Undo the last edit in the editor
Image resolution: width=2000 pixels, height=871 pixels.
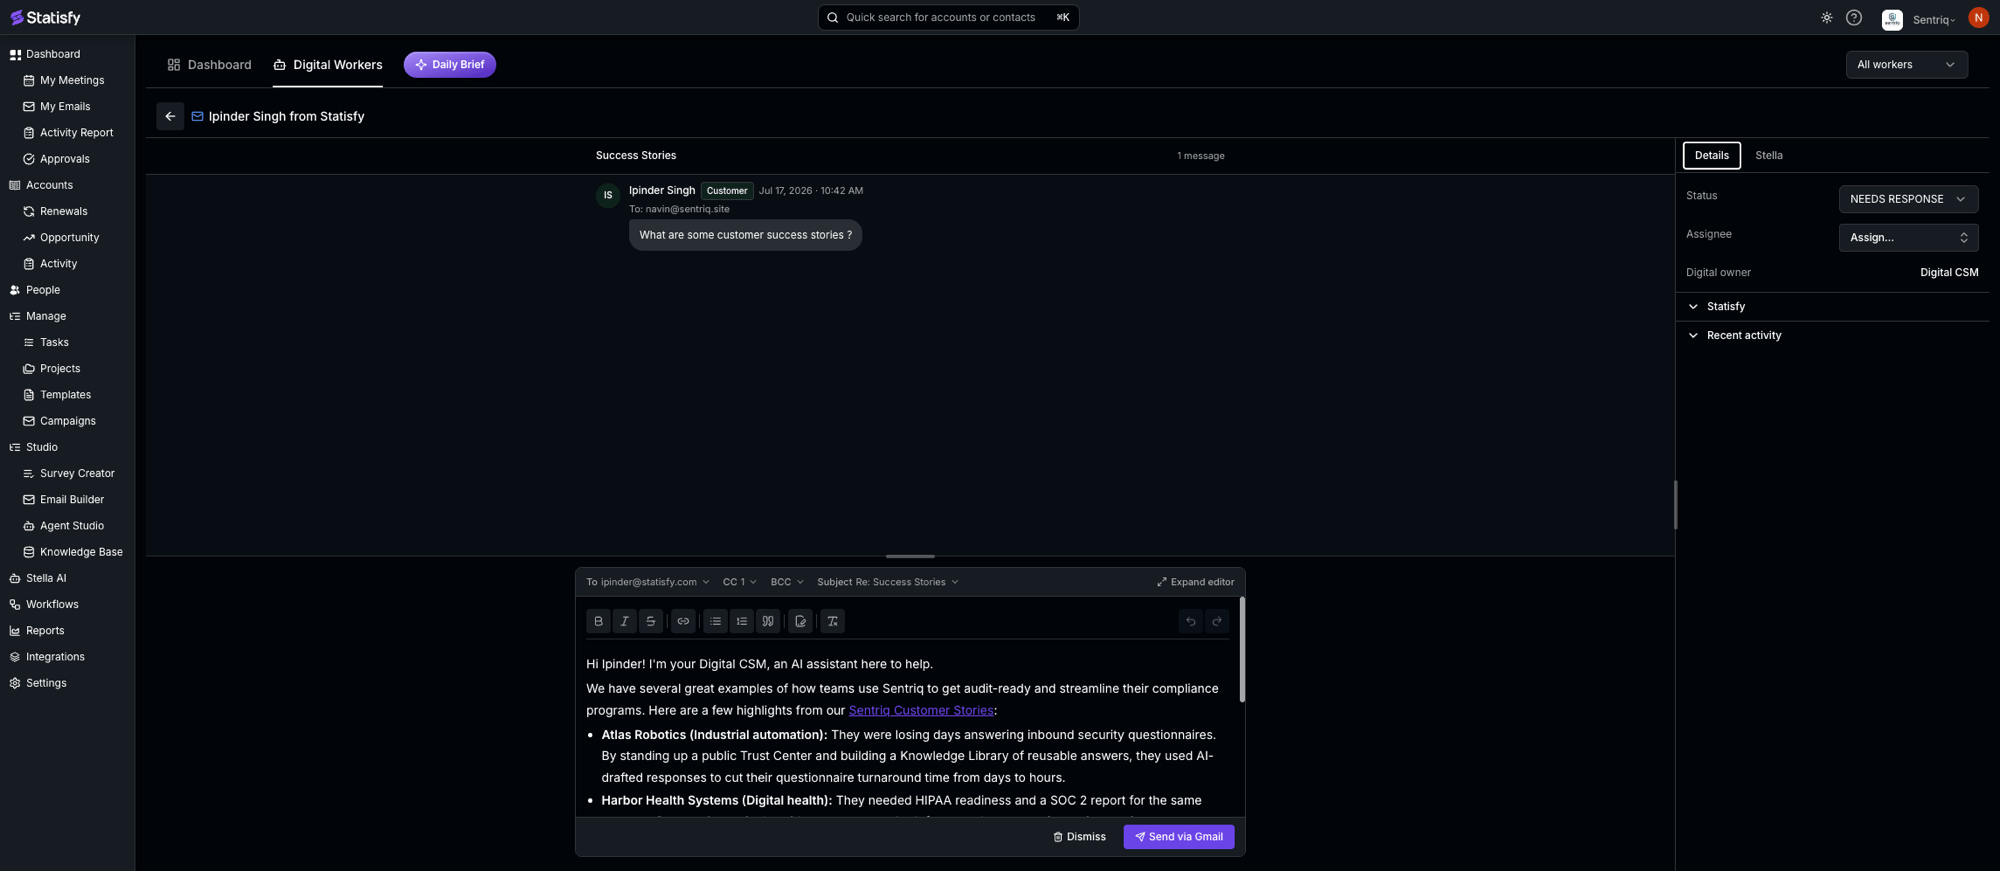coord(1190,621)
